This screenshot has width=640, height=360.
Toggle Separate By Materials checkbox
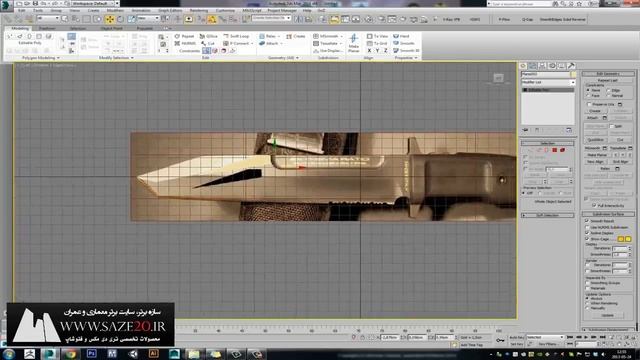coord(587,288)
